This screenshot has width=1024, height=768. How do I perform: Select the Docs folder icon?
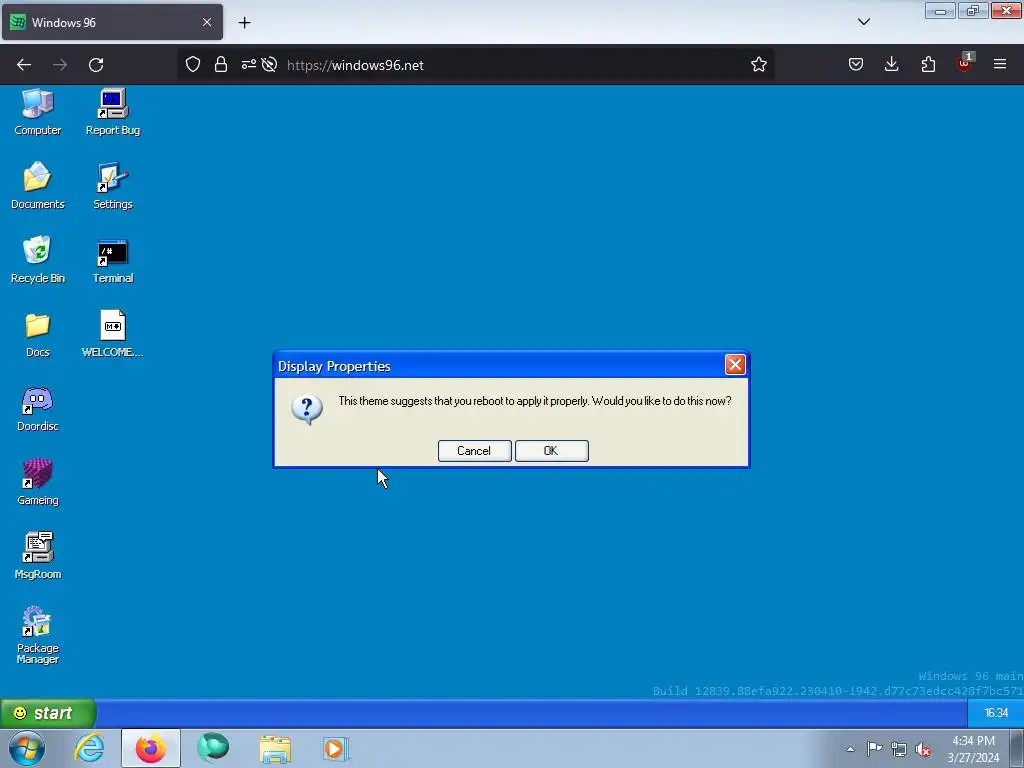38,334
